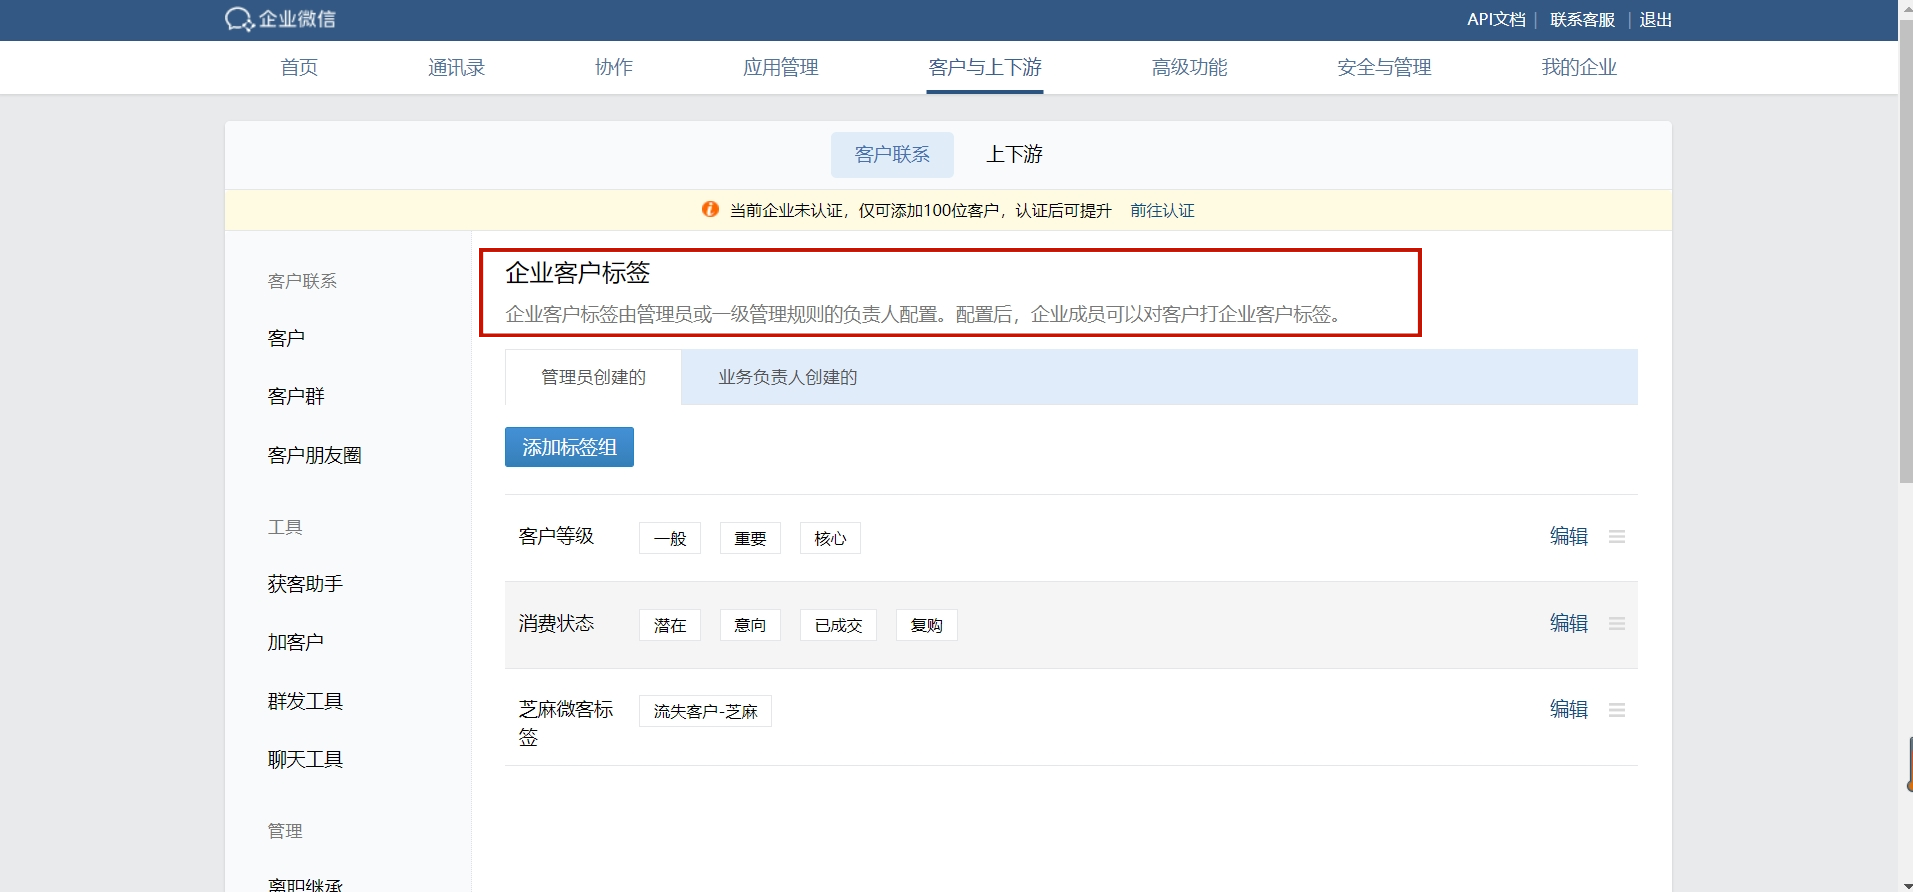
Task: Click the 意向 tag
Action: pos(750,625)
